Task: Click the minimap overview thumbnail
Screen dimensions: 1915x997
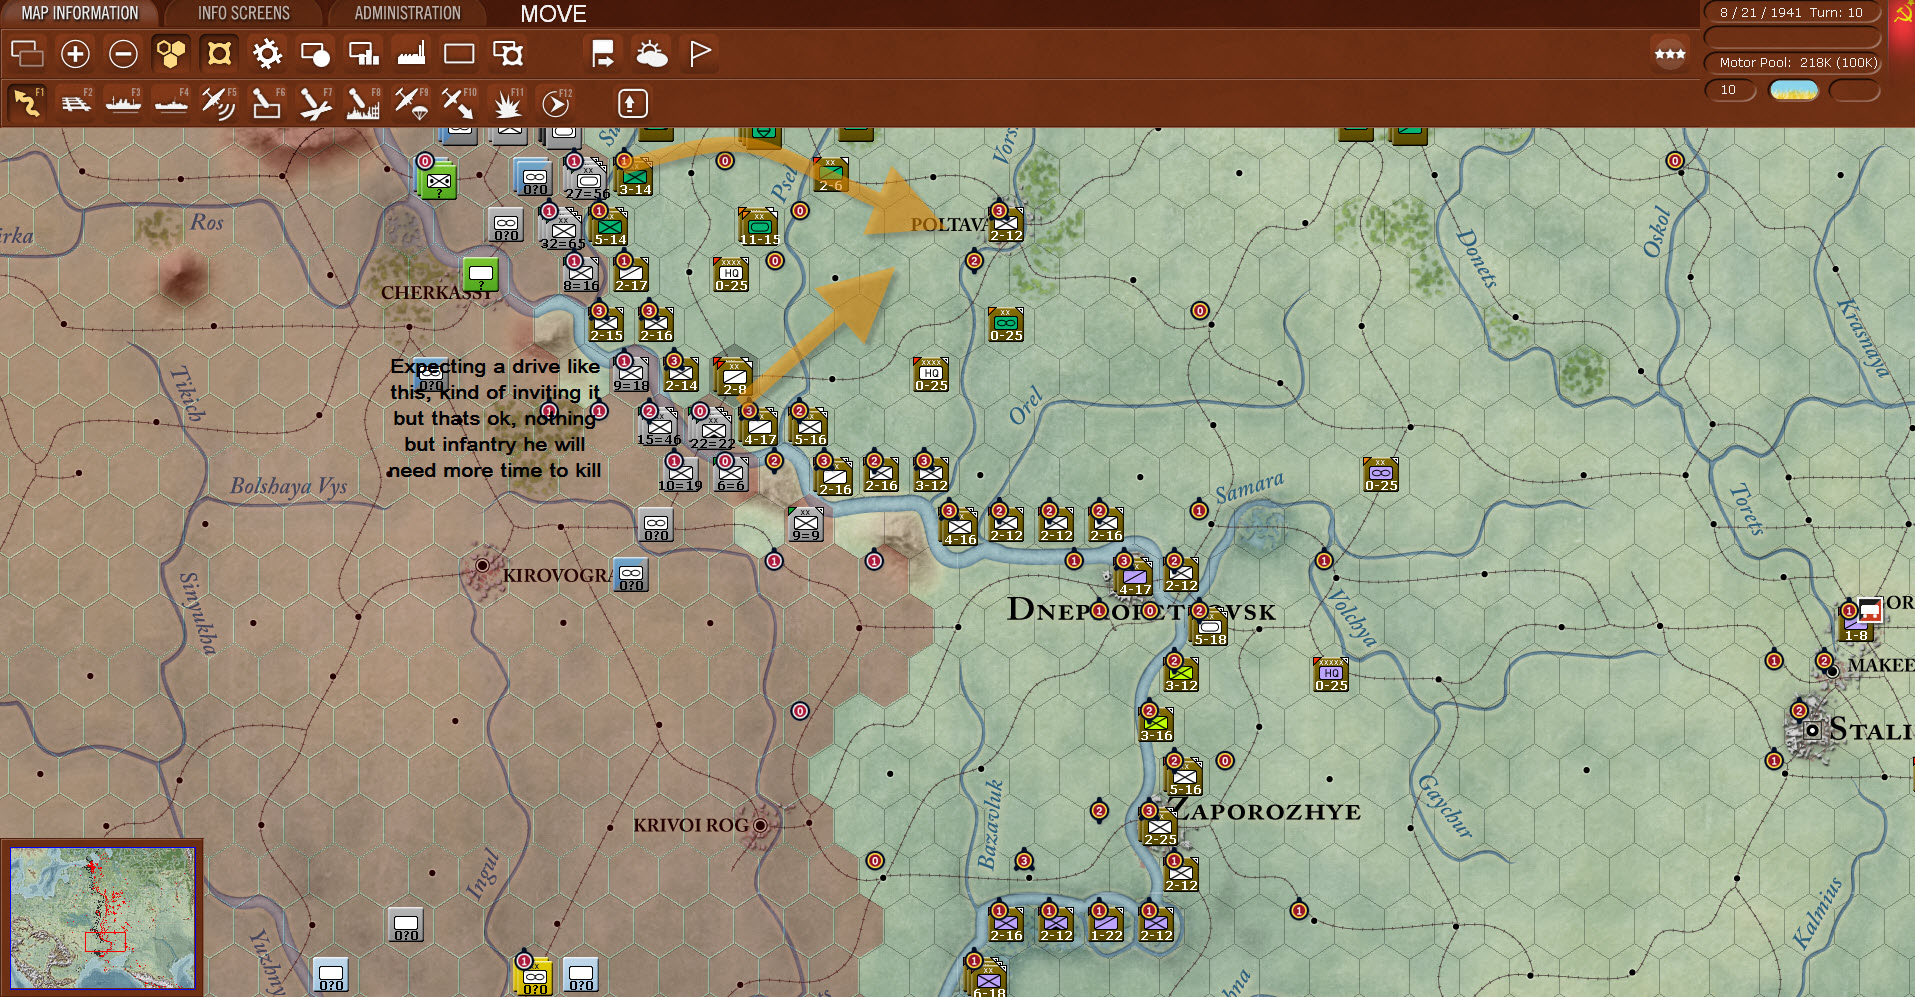Action: [102, 918]
